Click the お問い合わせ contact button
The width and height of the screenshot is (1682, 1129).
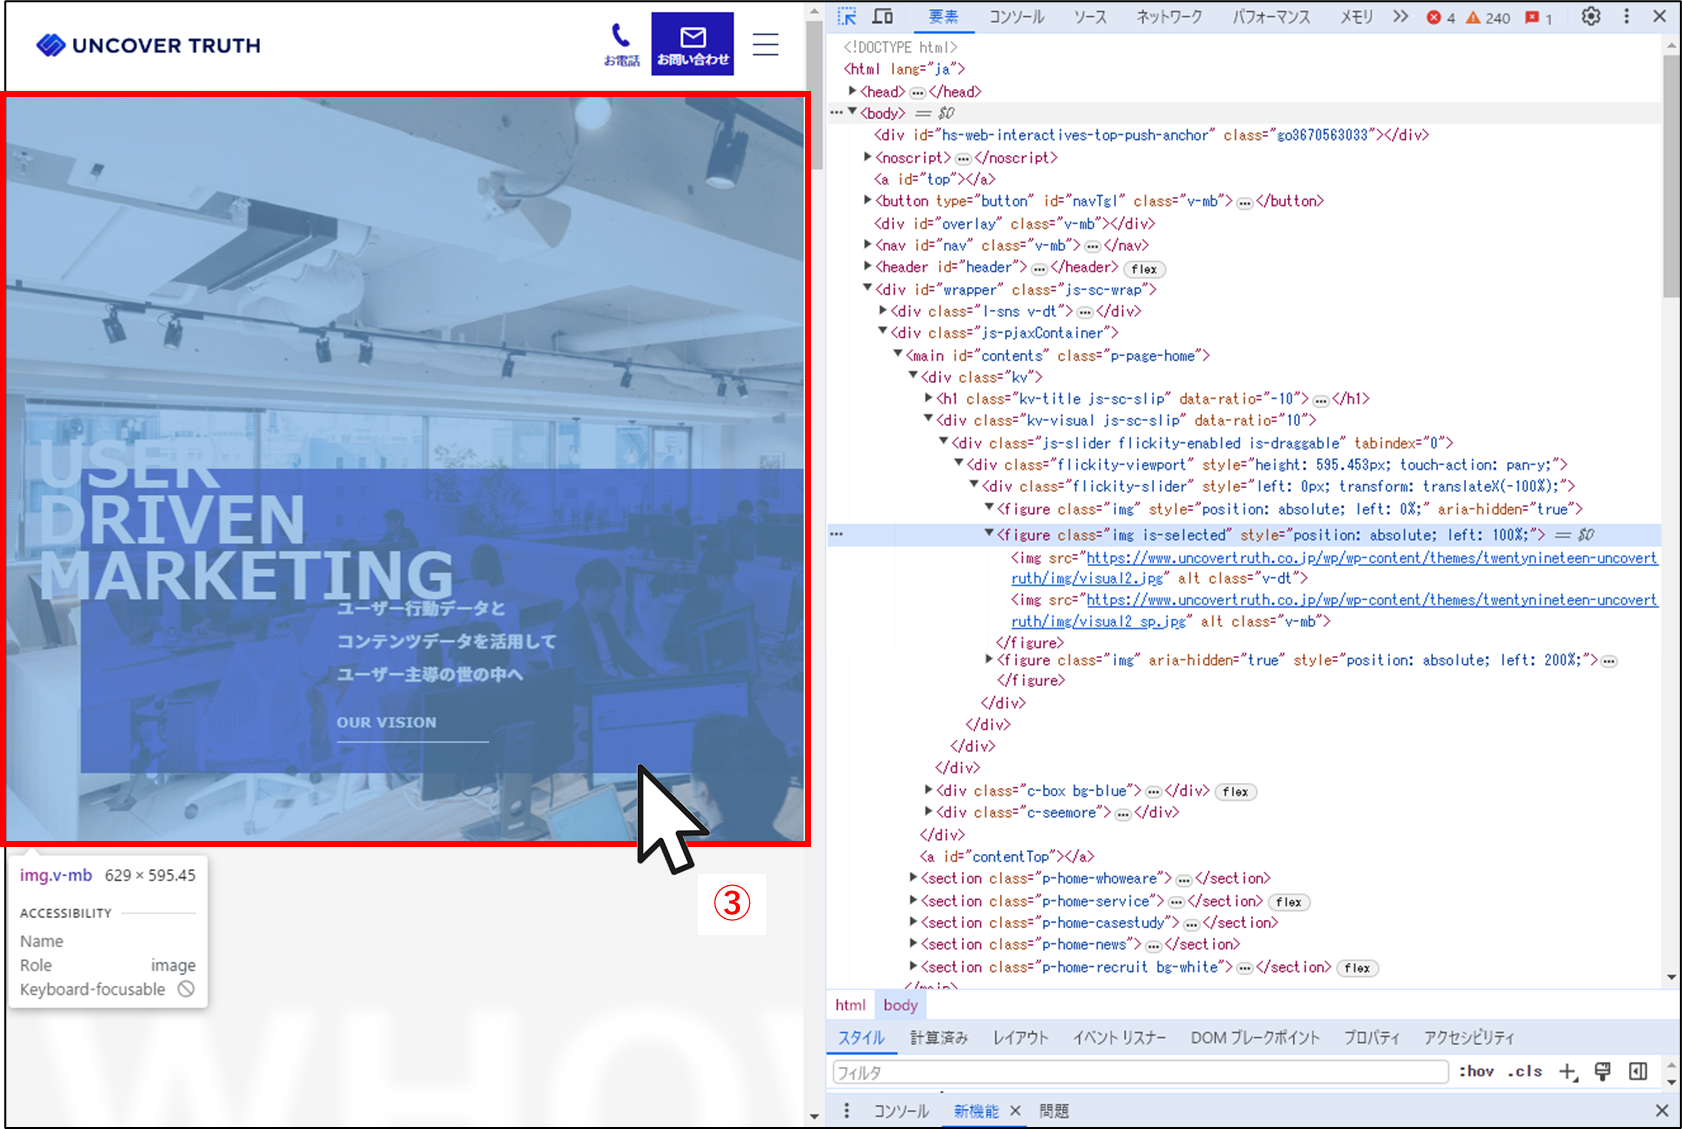click(x=692, y=44)
